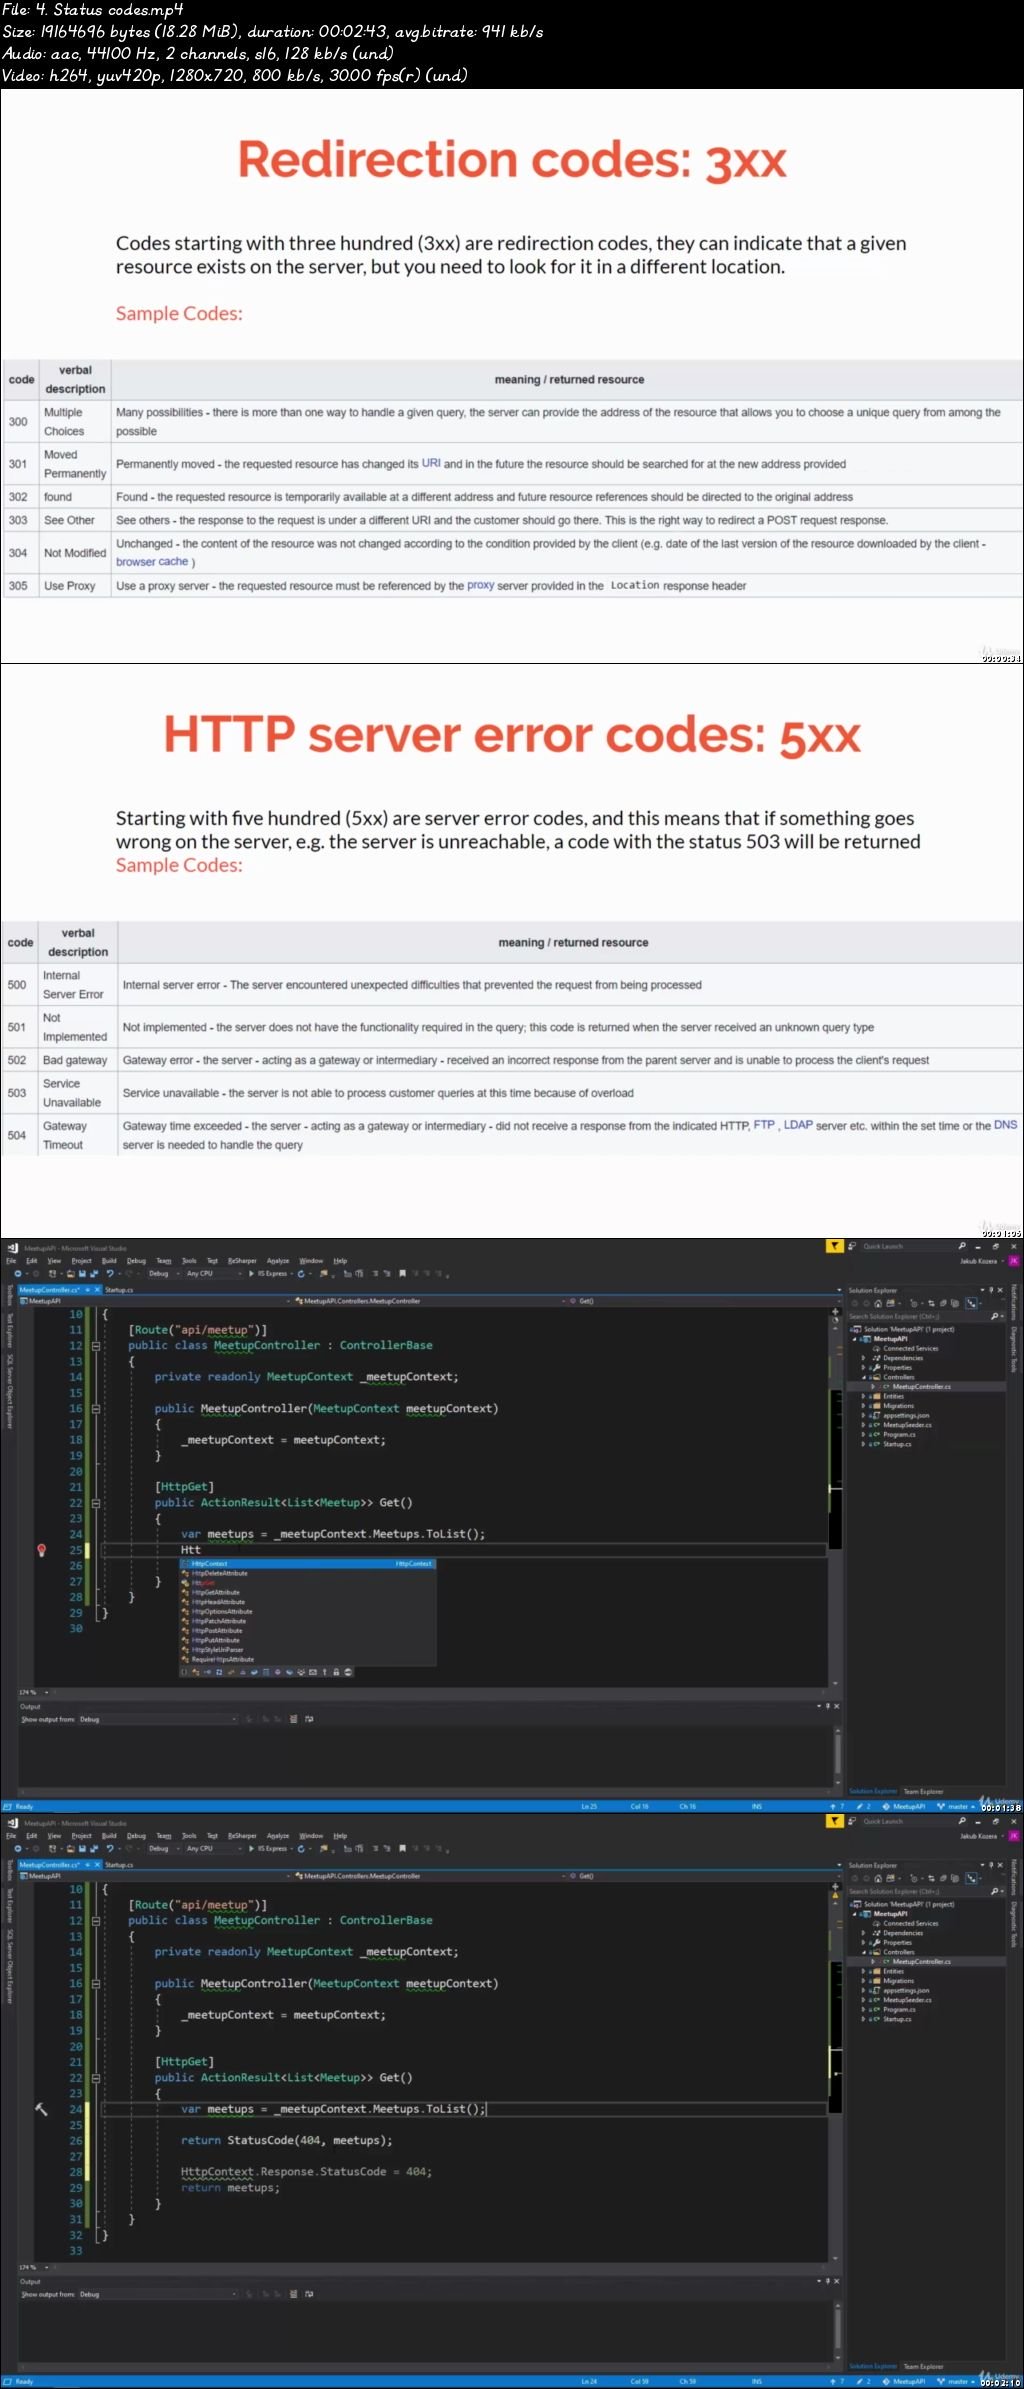Click the editor vertical scrollbar in the StatusCode(404) frame

(835, 2075)
